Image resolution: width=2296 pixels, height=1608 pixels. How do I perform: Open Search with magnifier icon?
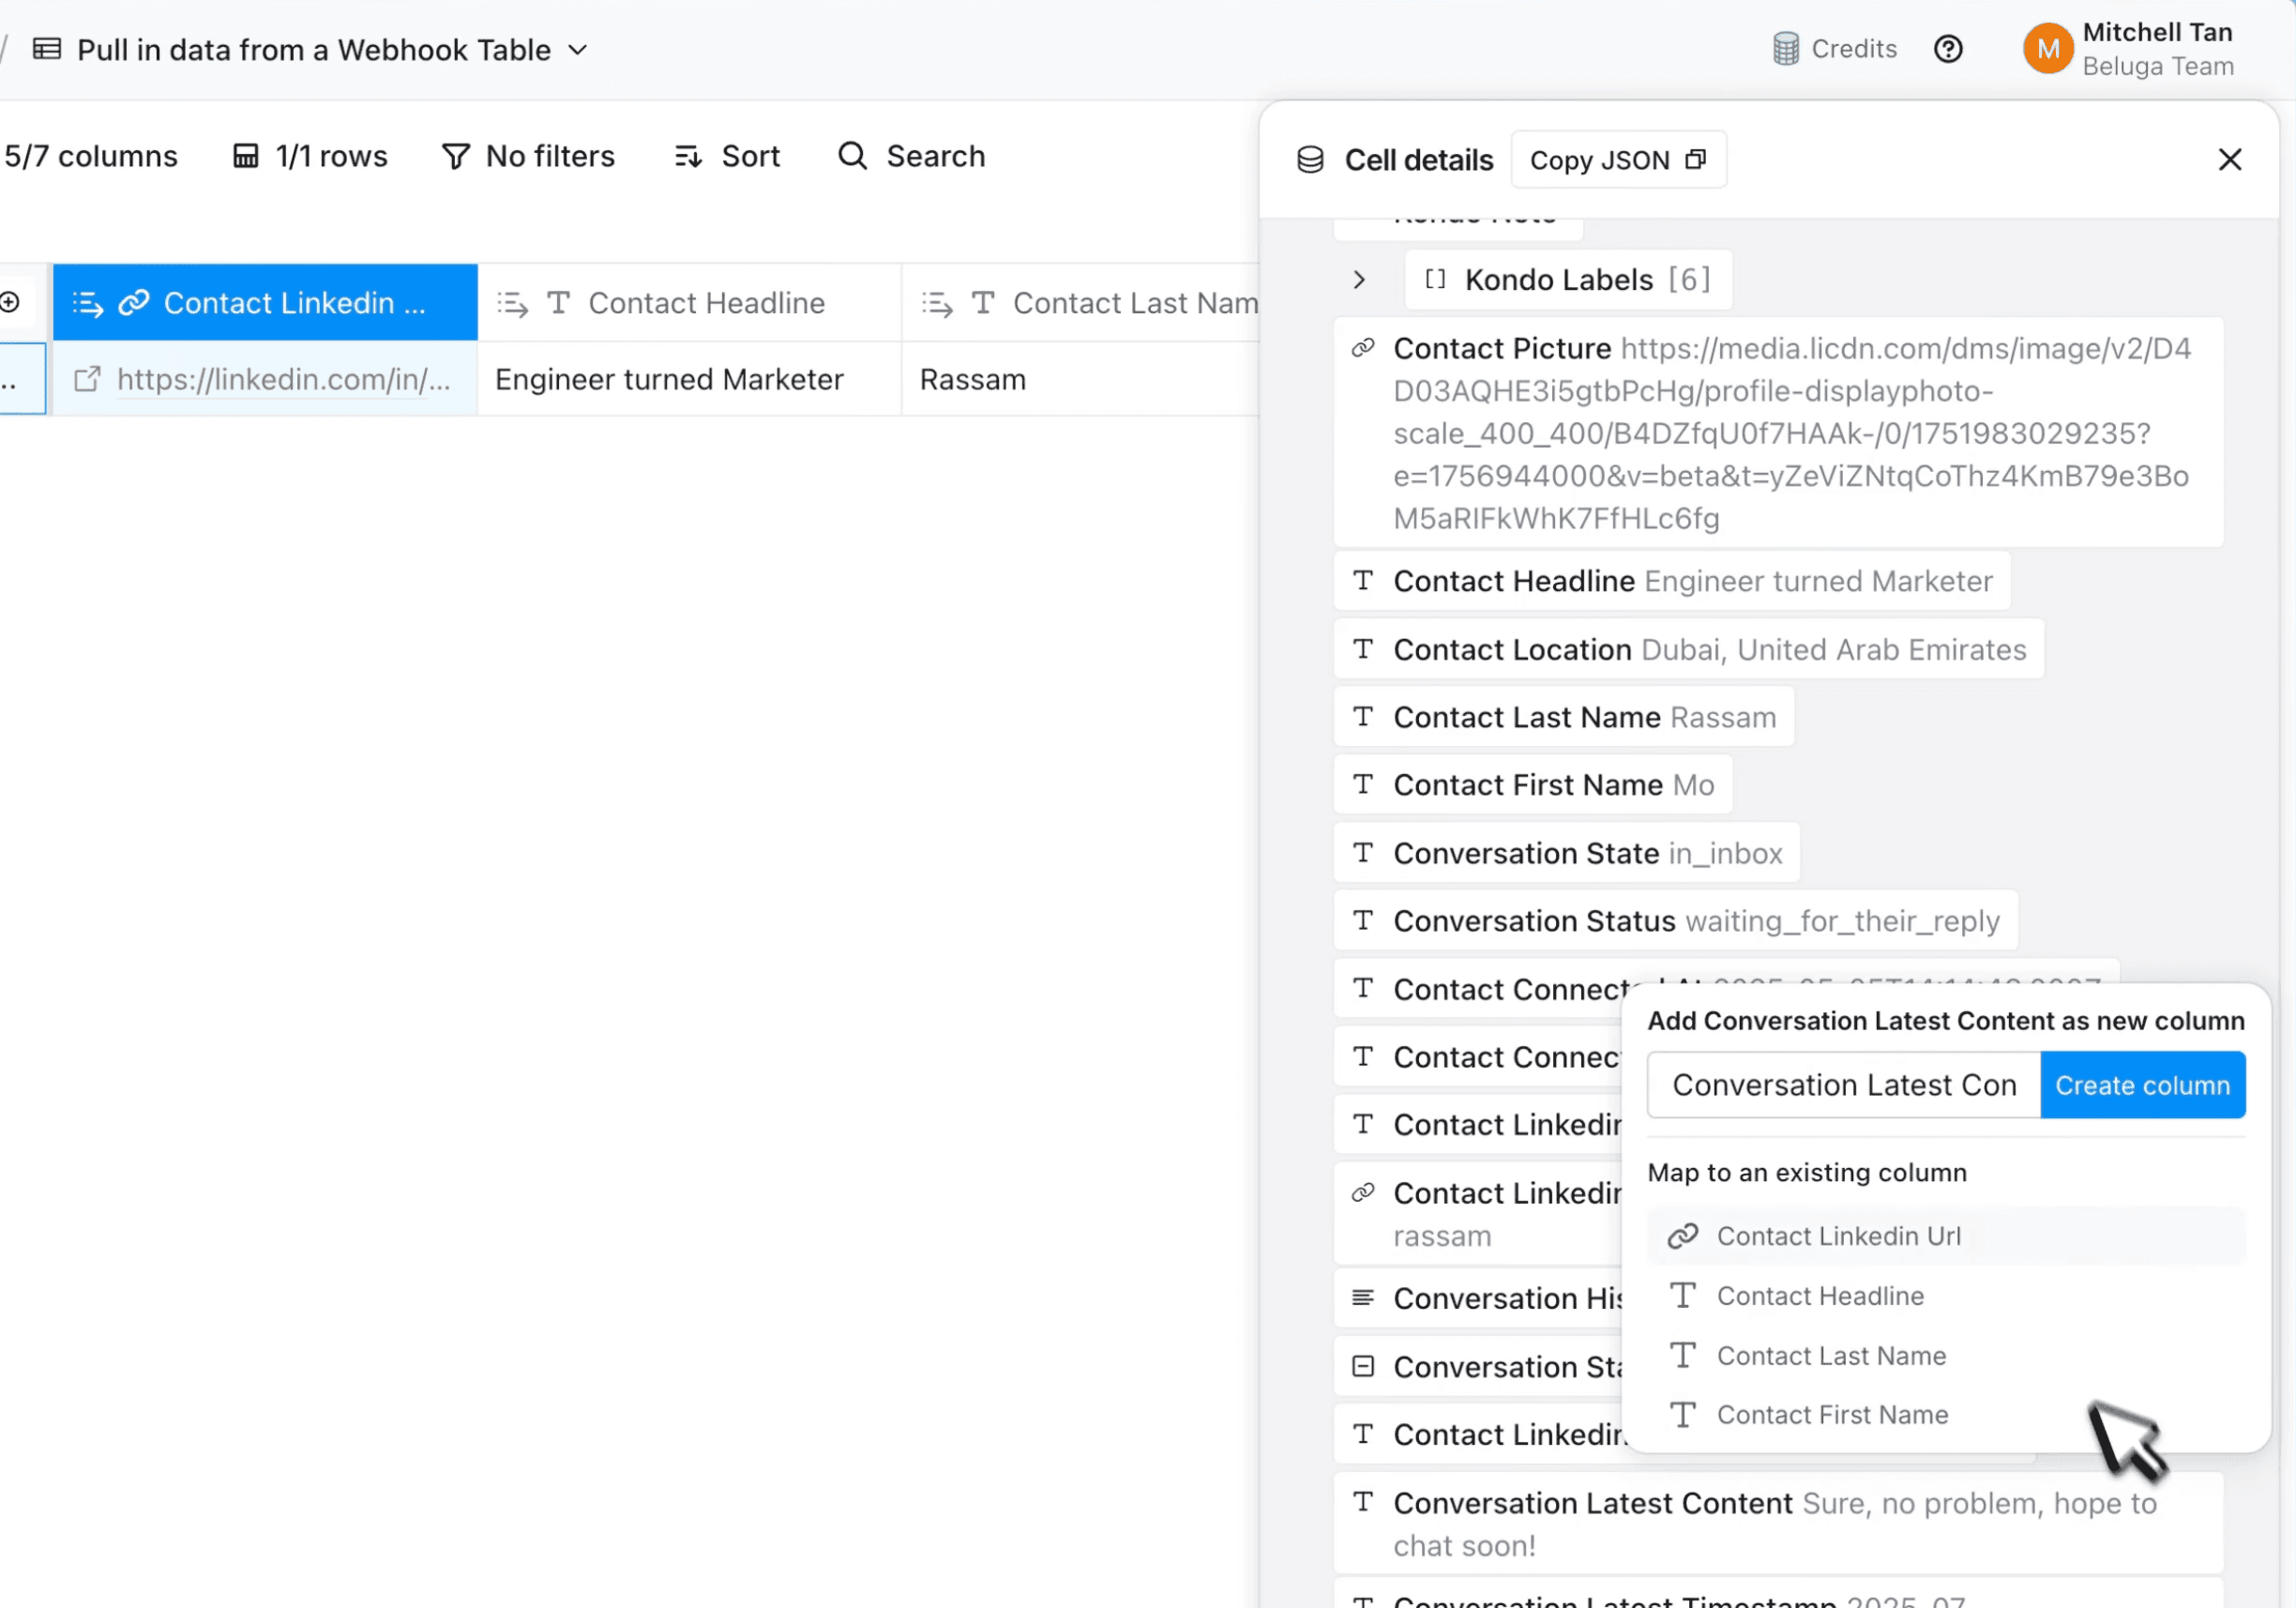point(852,156)
